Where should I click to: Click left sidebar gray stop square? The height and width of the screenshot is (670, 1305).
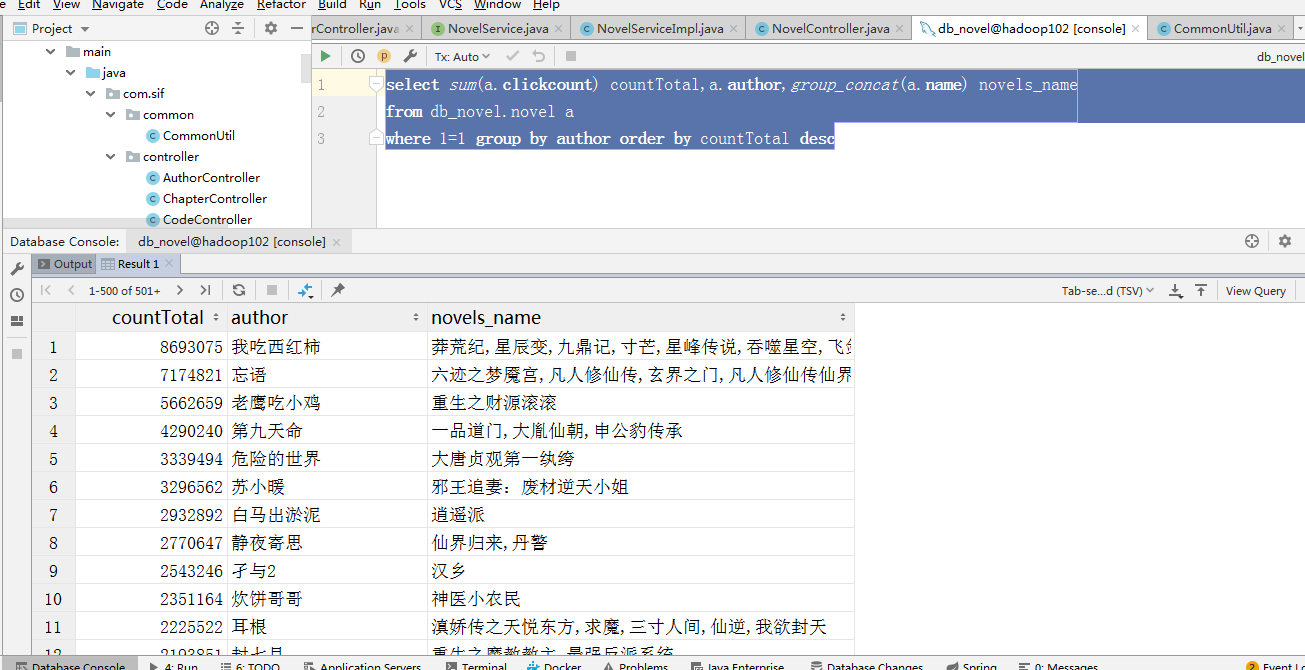(x=17, y=354)
